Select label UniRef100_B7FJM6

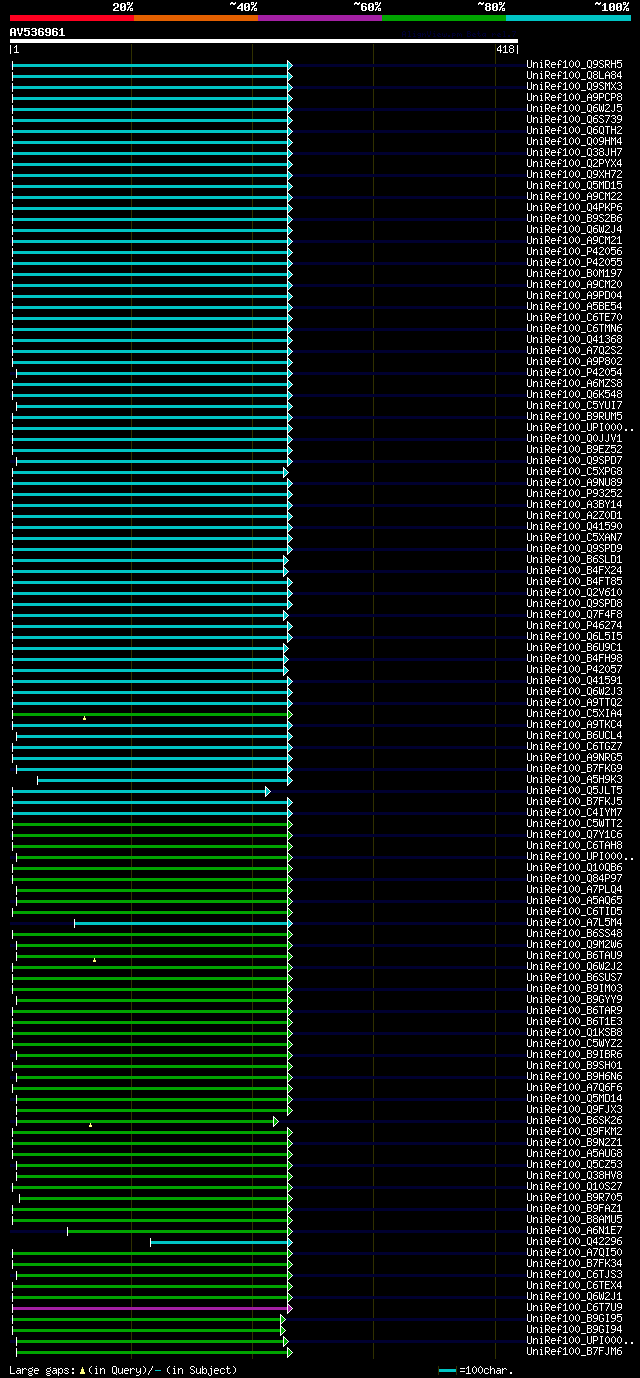point(574,1351)
